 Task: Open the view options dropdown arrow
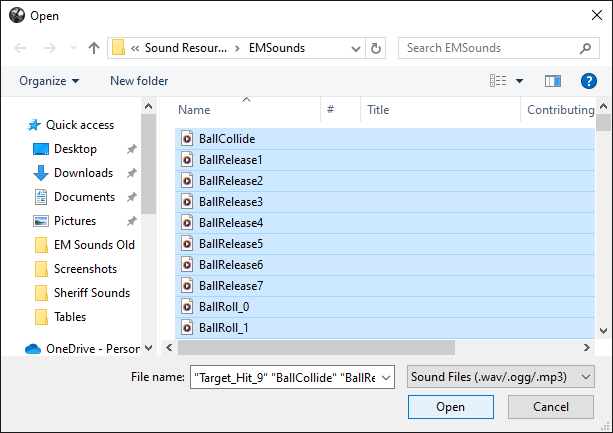pos(519,81)
